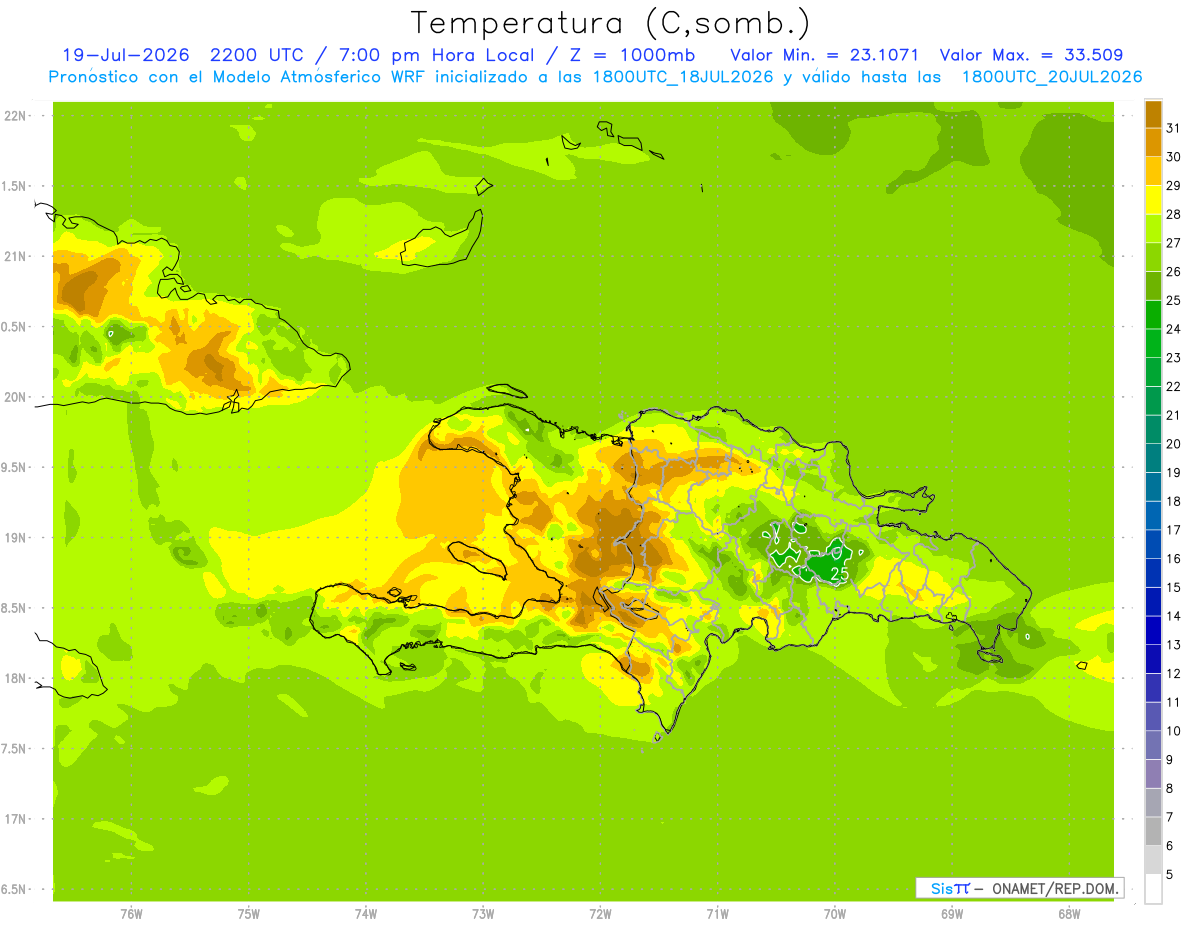
Task: Click the "69W" longitude axis label
Action: 952,913
